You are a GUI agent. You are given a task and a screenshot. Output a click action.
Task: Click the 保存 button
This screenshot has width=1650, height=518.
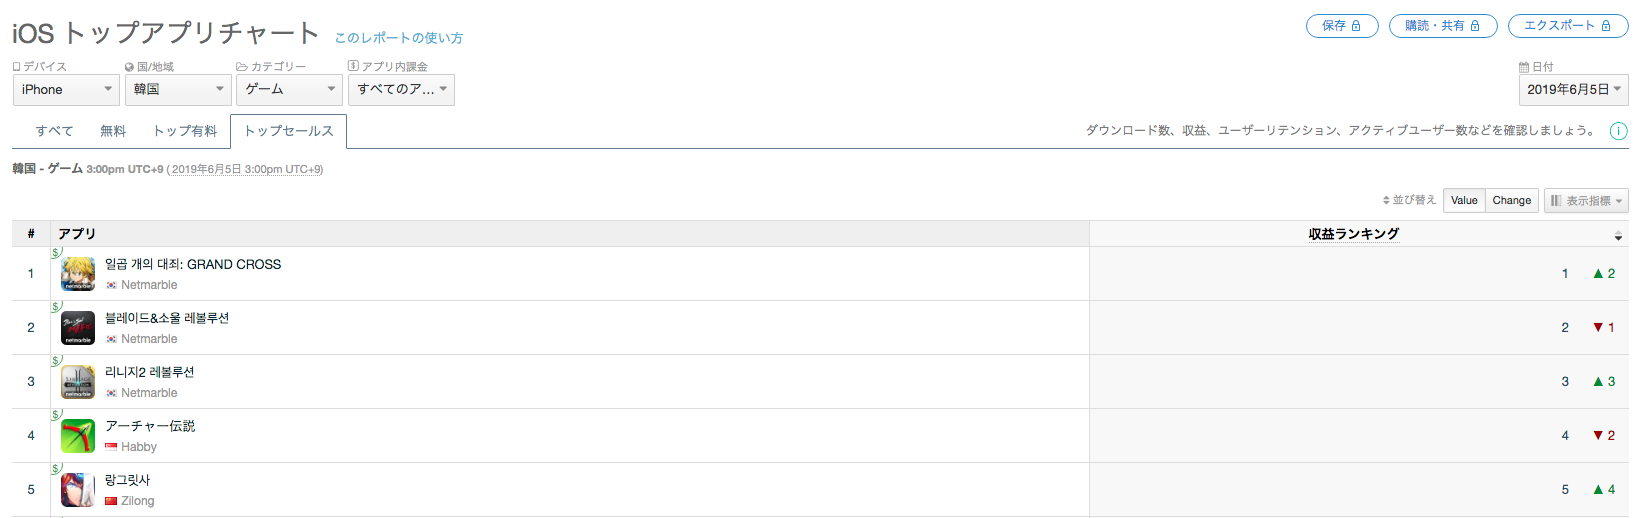tap(1342, 26)
